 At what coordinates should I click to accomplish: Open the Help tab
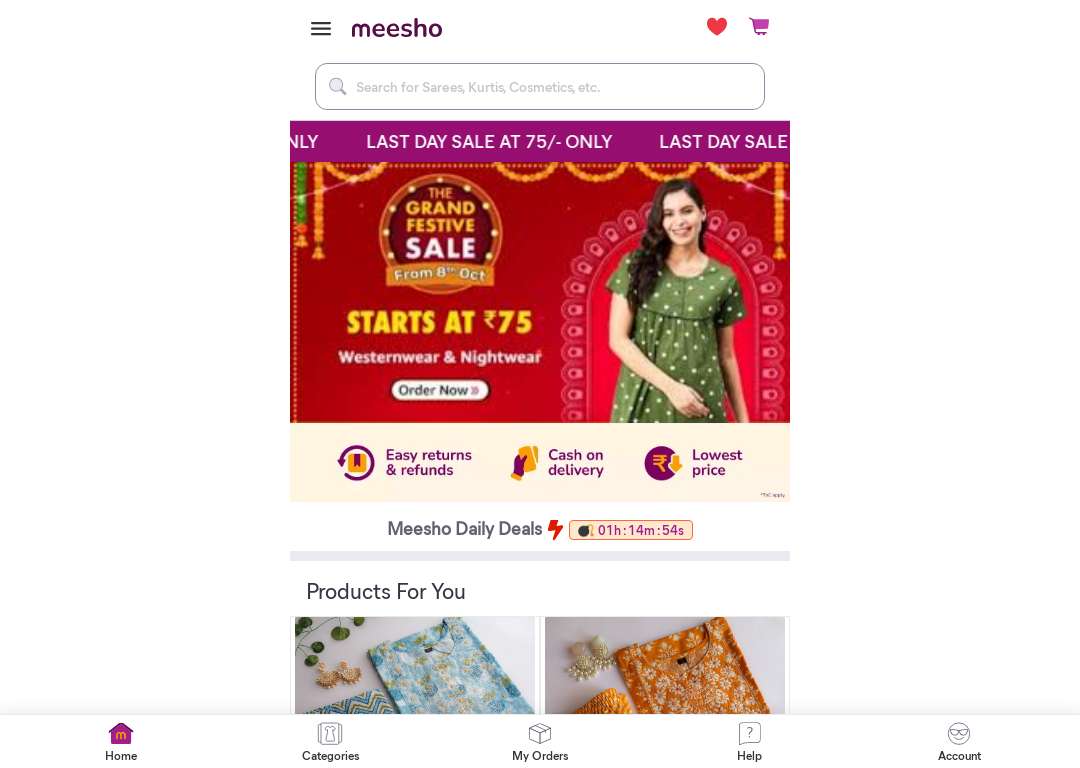(749, 742)
